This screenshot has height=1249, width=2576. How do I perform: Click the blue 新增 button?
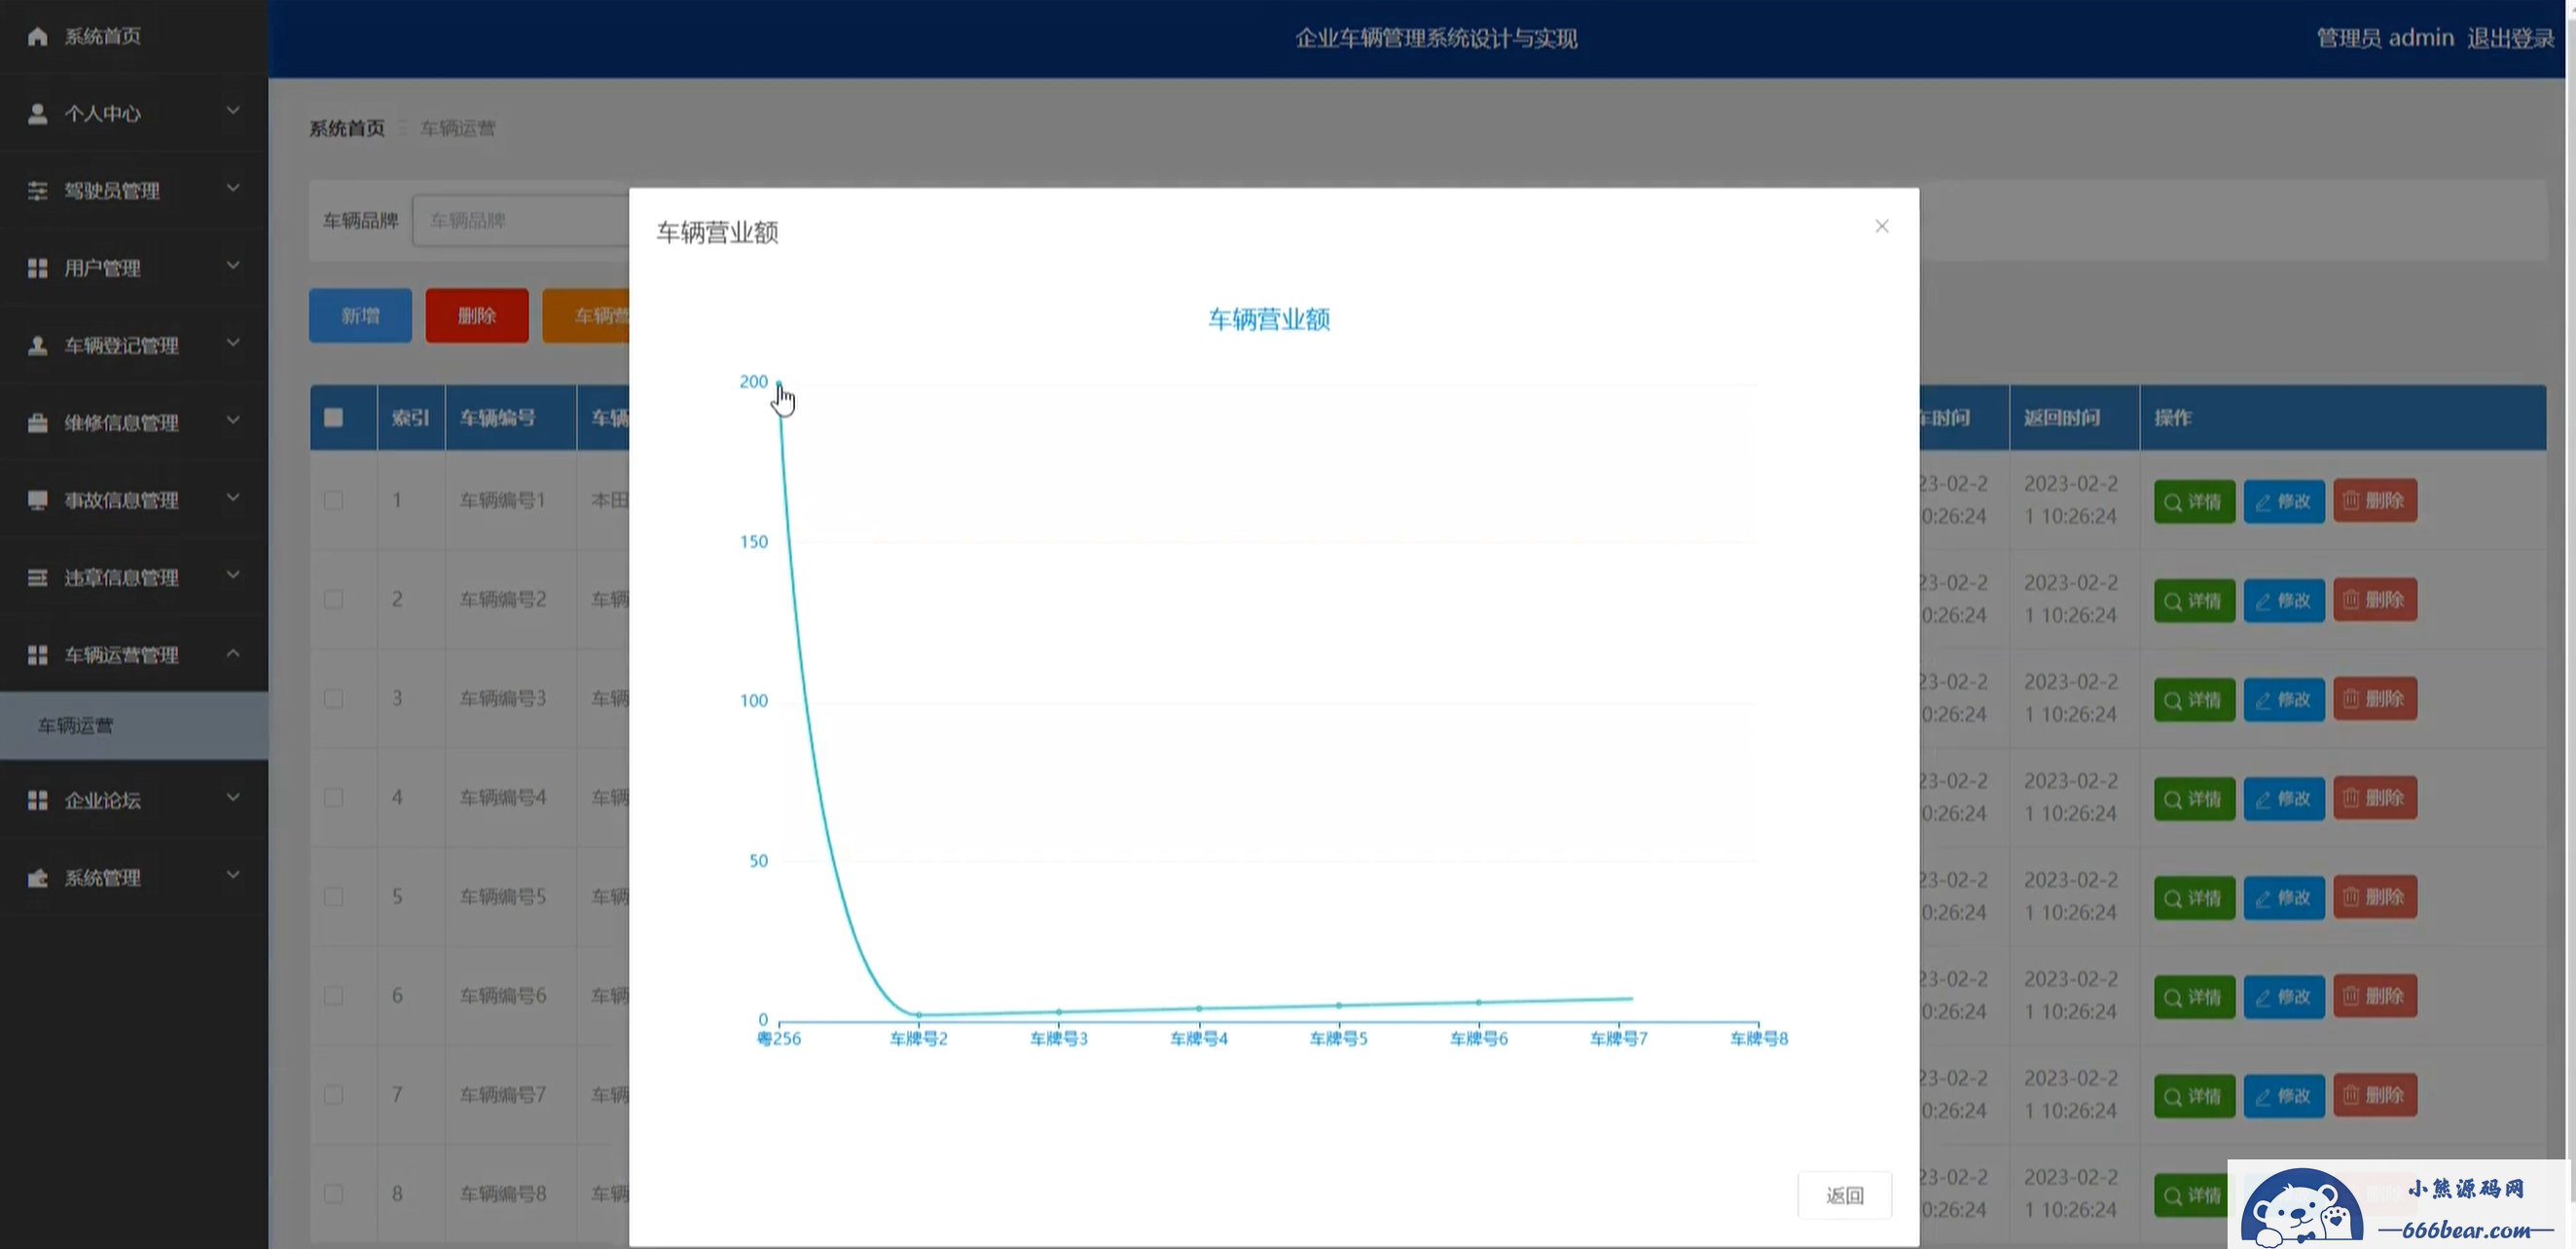pyautogui.click(x=360, y=316)
